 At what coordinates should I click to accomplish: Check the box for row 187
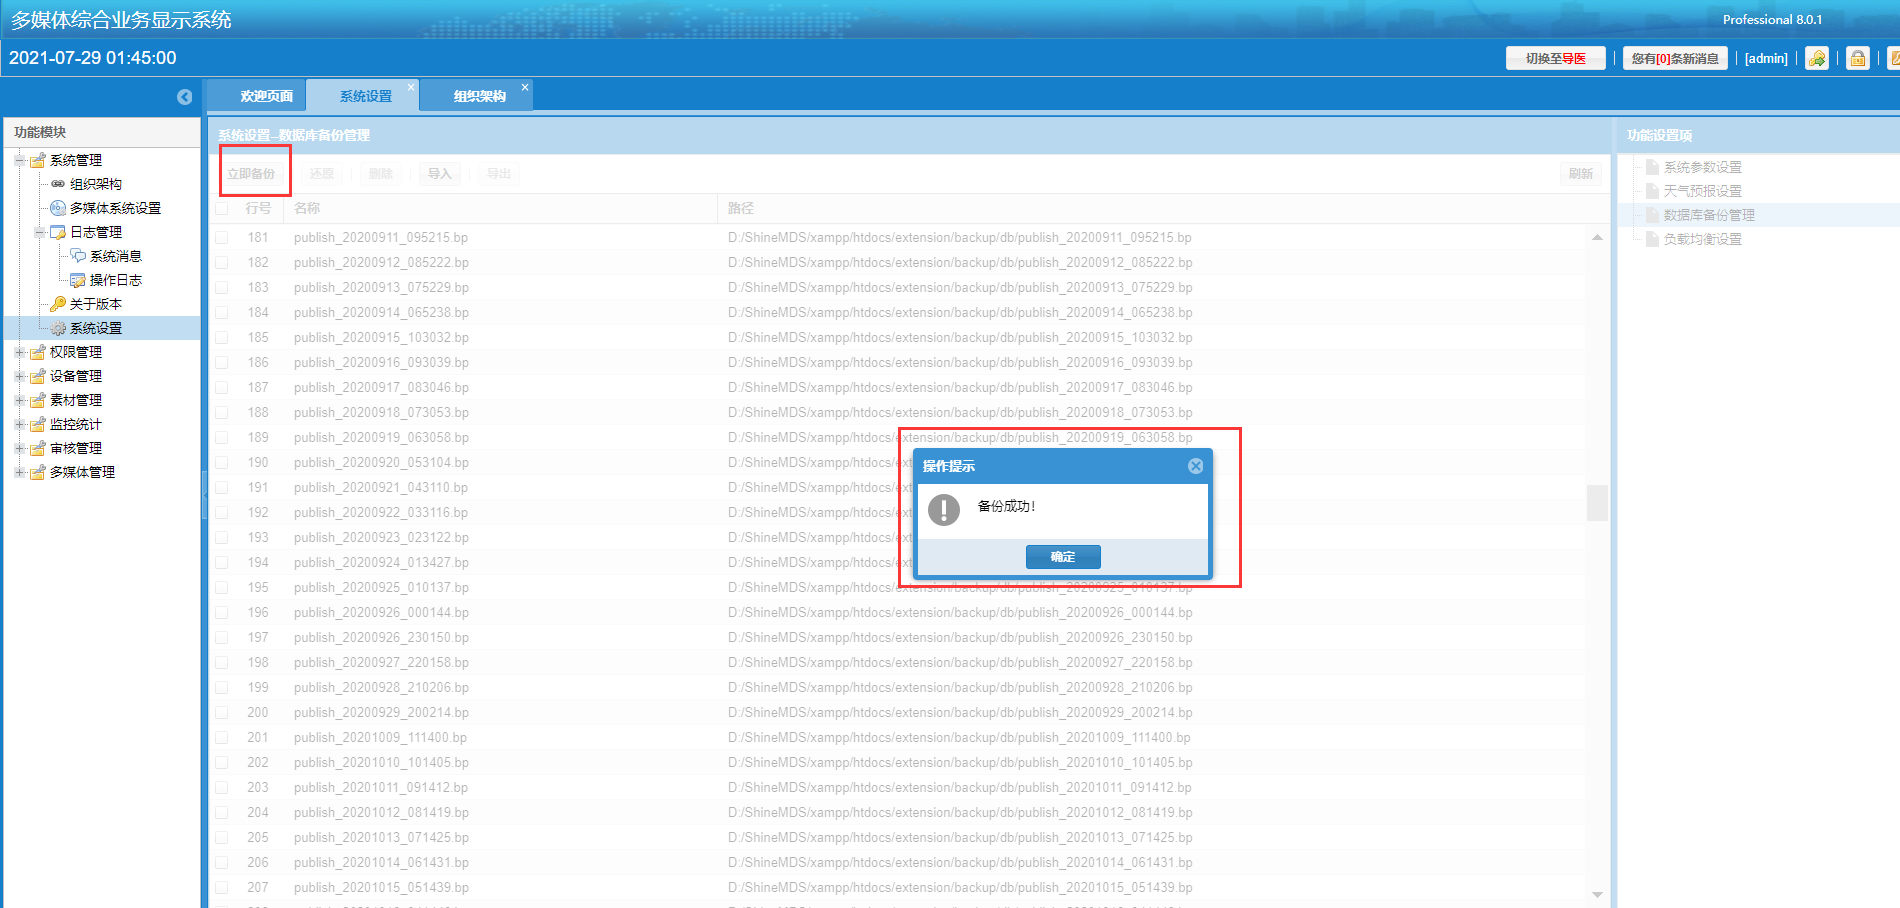click(222, 388)
